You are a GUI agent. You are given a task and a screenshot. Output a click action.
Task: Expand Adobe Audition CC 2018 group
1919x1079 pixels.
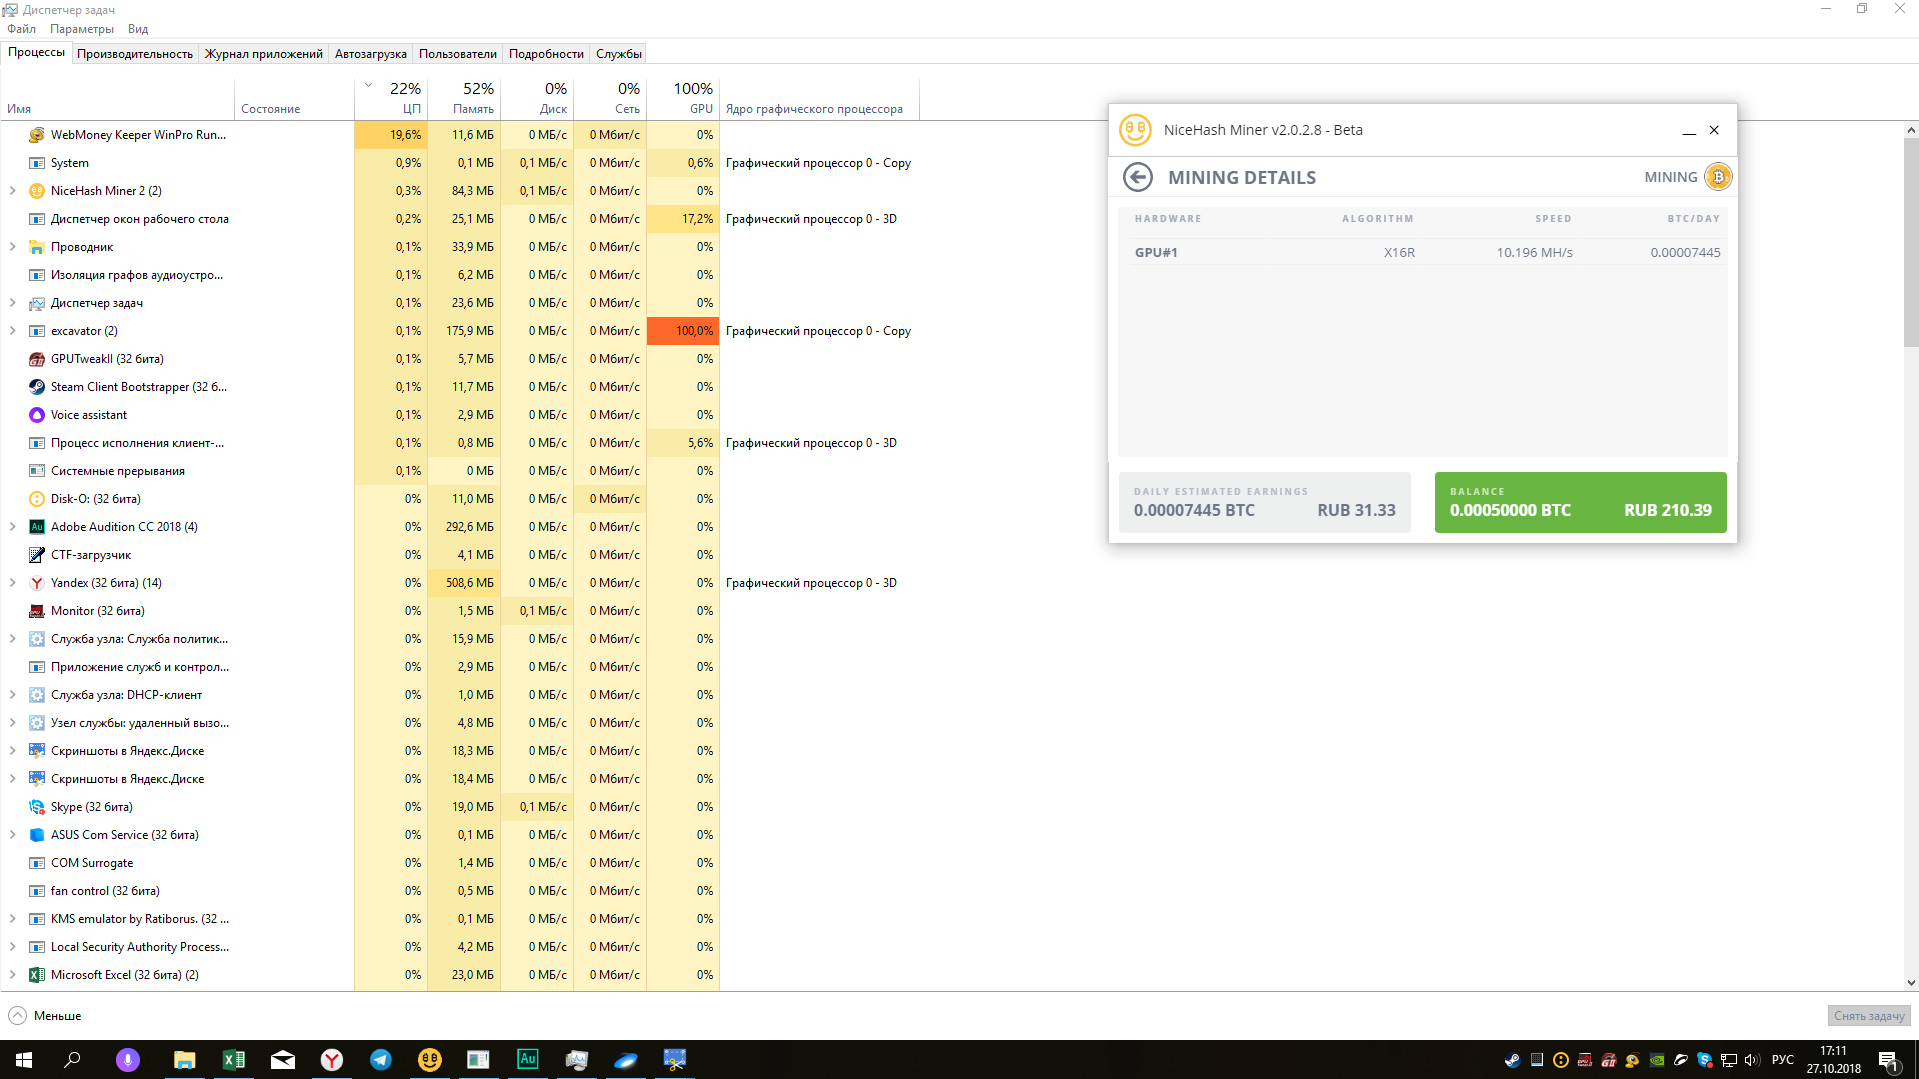12,527
